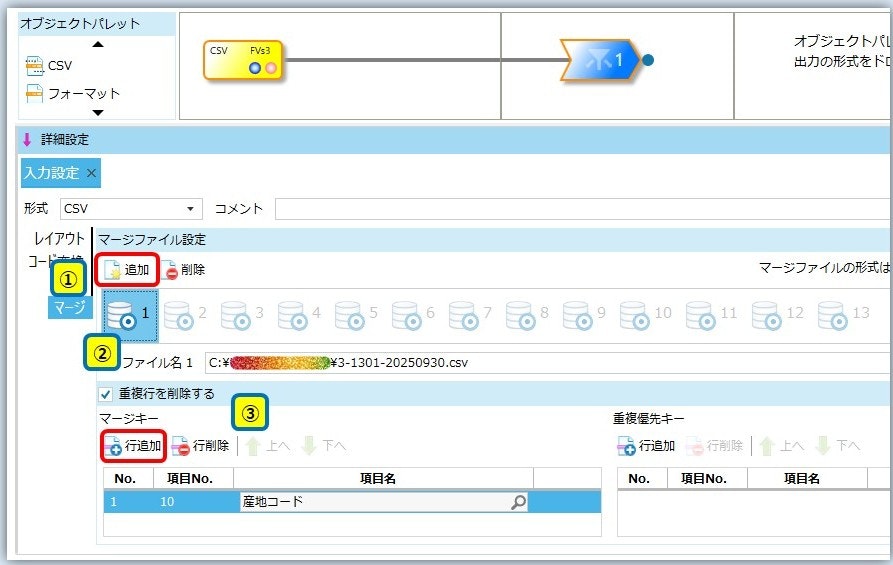Click the 項目No. value 10 cell
893x565 pixels.
pyautogui.click(x=193, y=502)
